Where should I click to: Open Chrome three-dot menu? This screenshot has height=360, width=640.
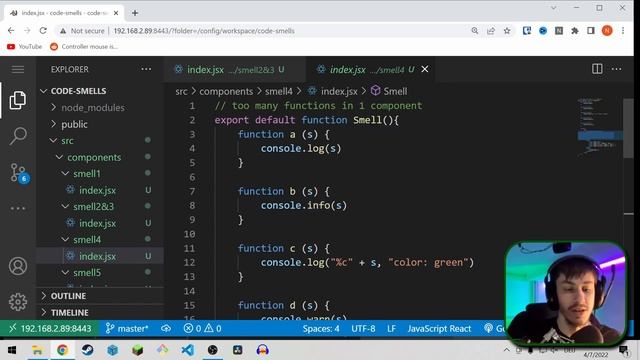[x=623, y=31]
